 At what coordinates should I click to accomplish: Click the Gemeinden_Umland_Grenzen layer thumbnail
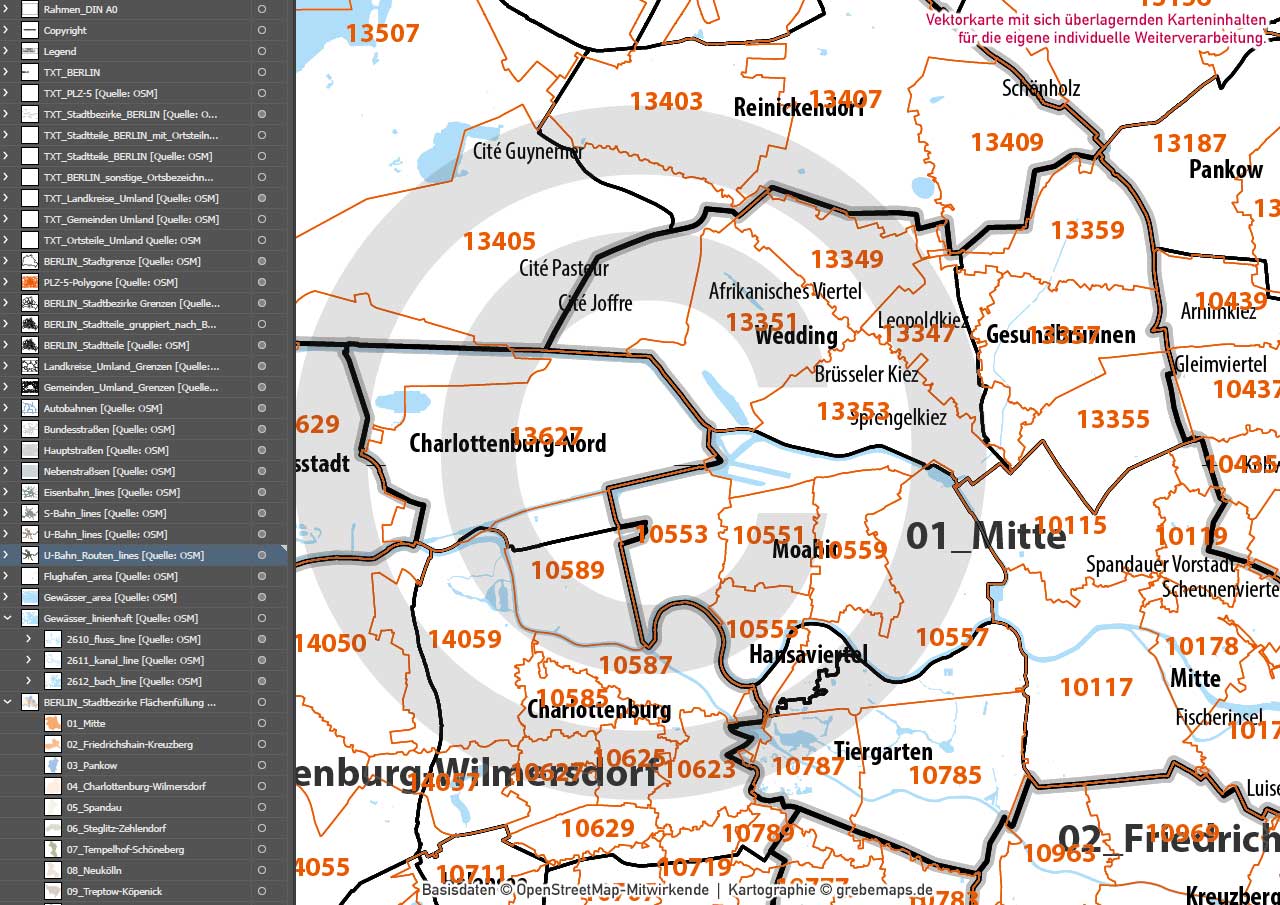click(x=29, y=388)
